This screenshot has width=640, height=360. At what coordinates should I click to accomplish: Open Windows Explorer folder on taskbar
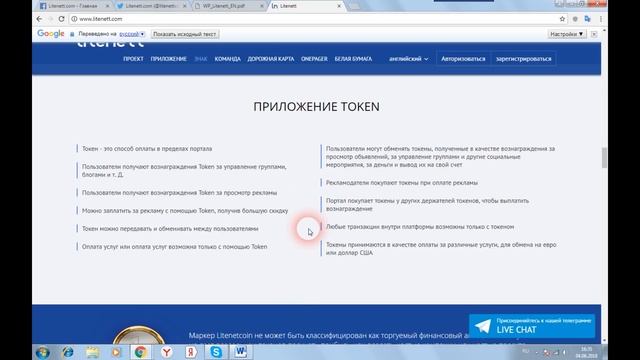[93, 352]
